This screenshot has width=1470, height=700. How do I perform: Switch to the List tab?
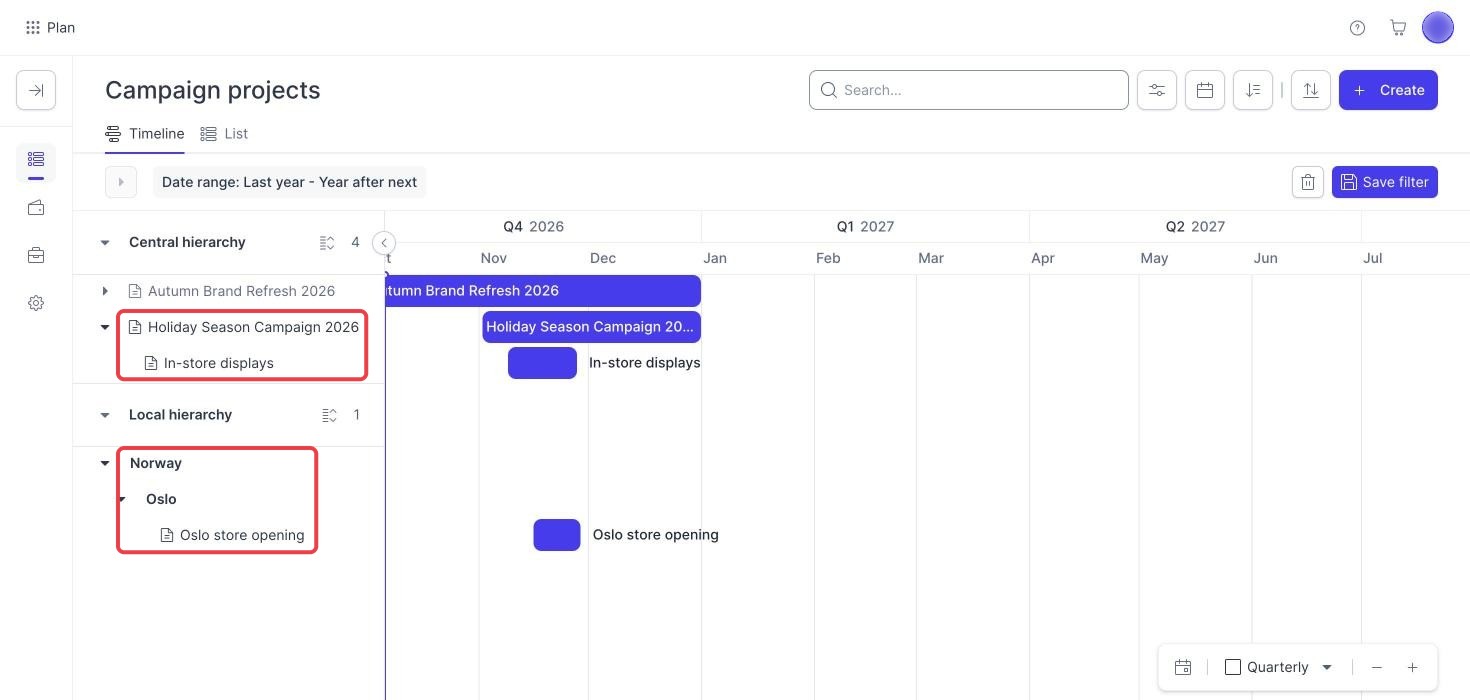tap(224, 133)
